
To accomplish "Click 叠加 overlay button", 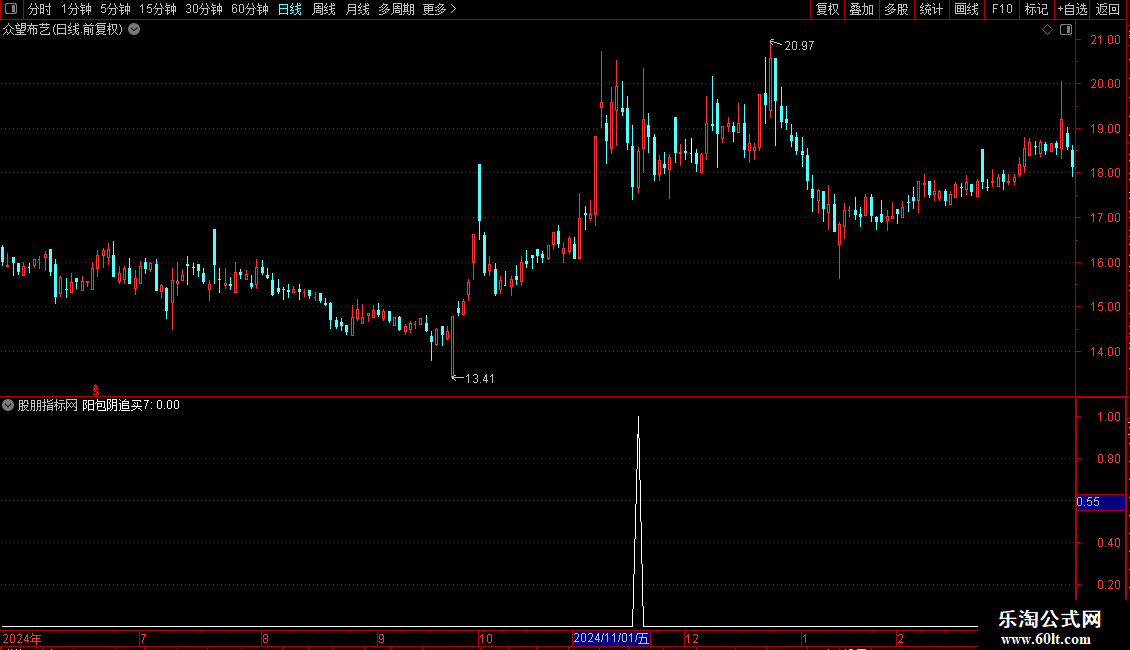I will click(x=861, y=9).
